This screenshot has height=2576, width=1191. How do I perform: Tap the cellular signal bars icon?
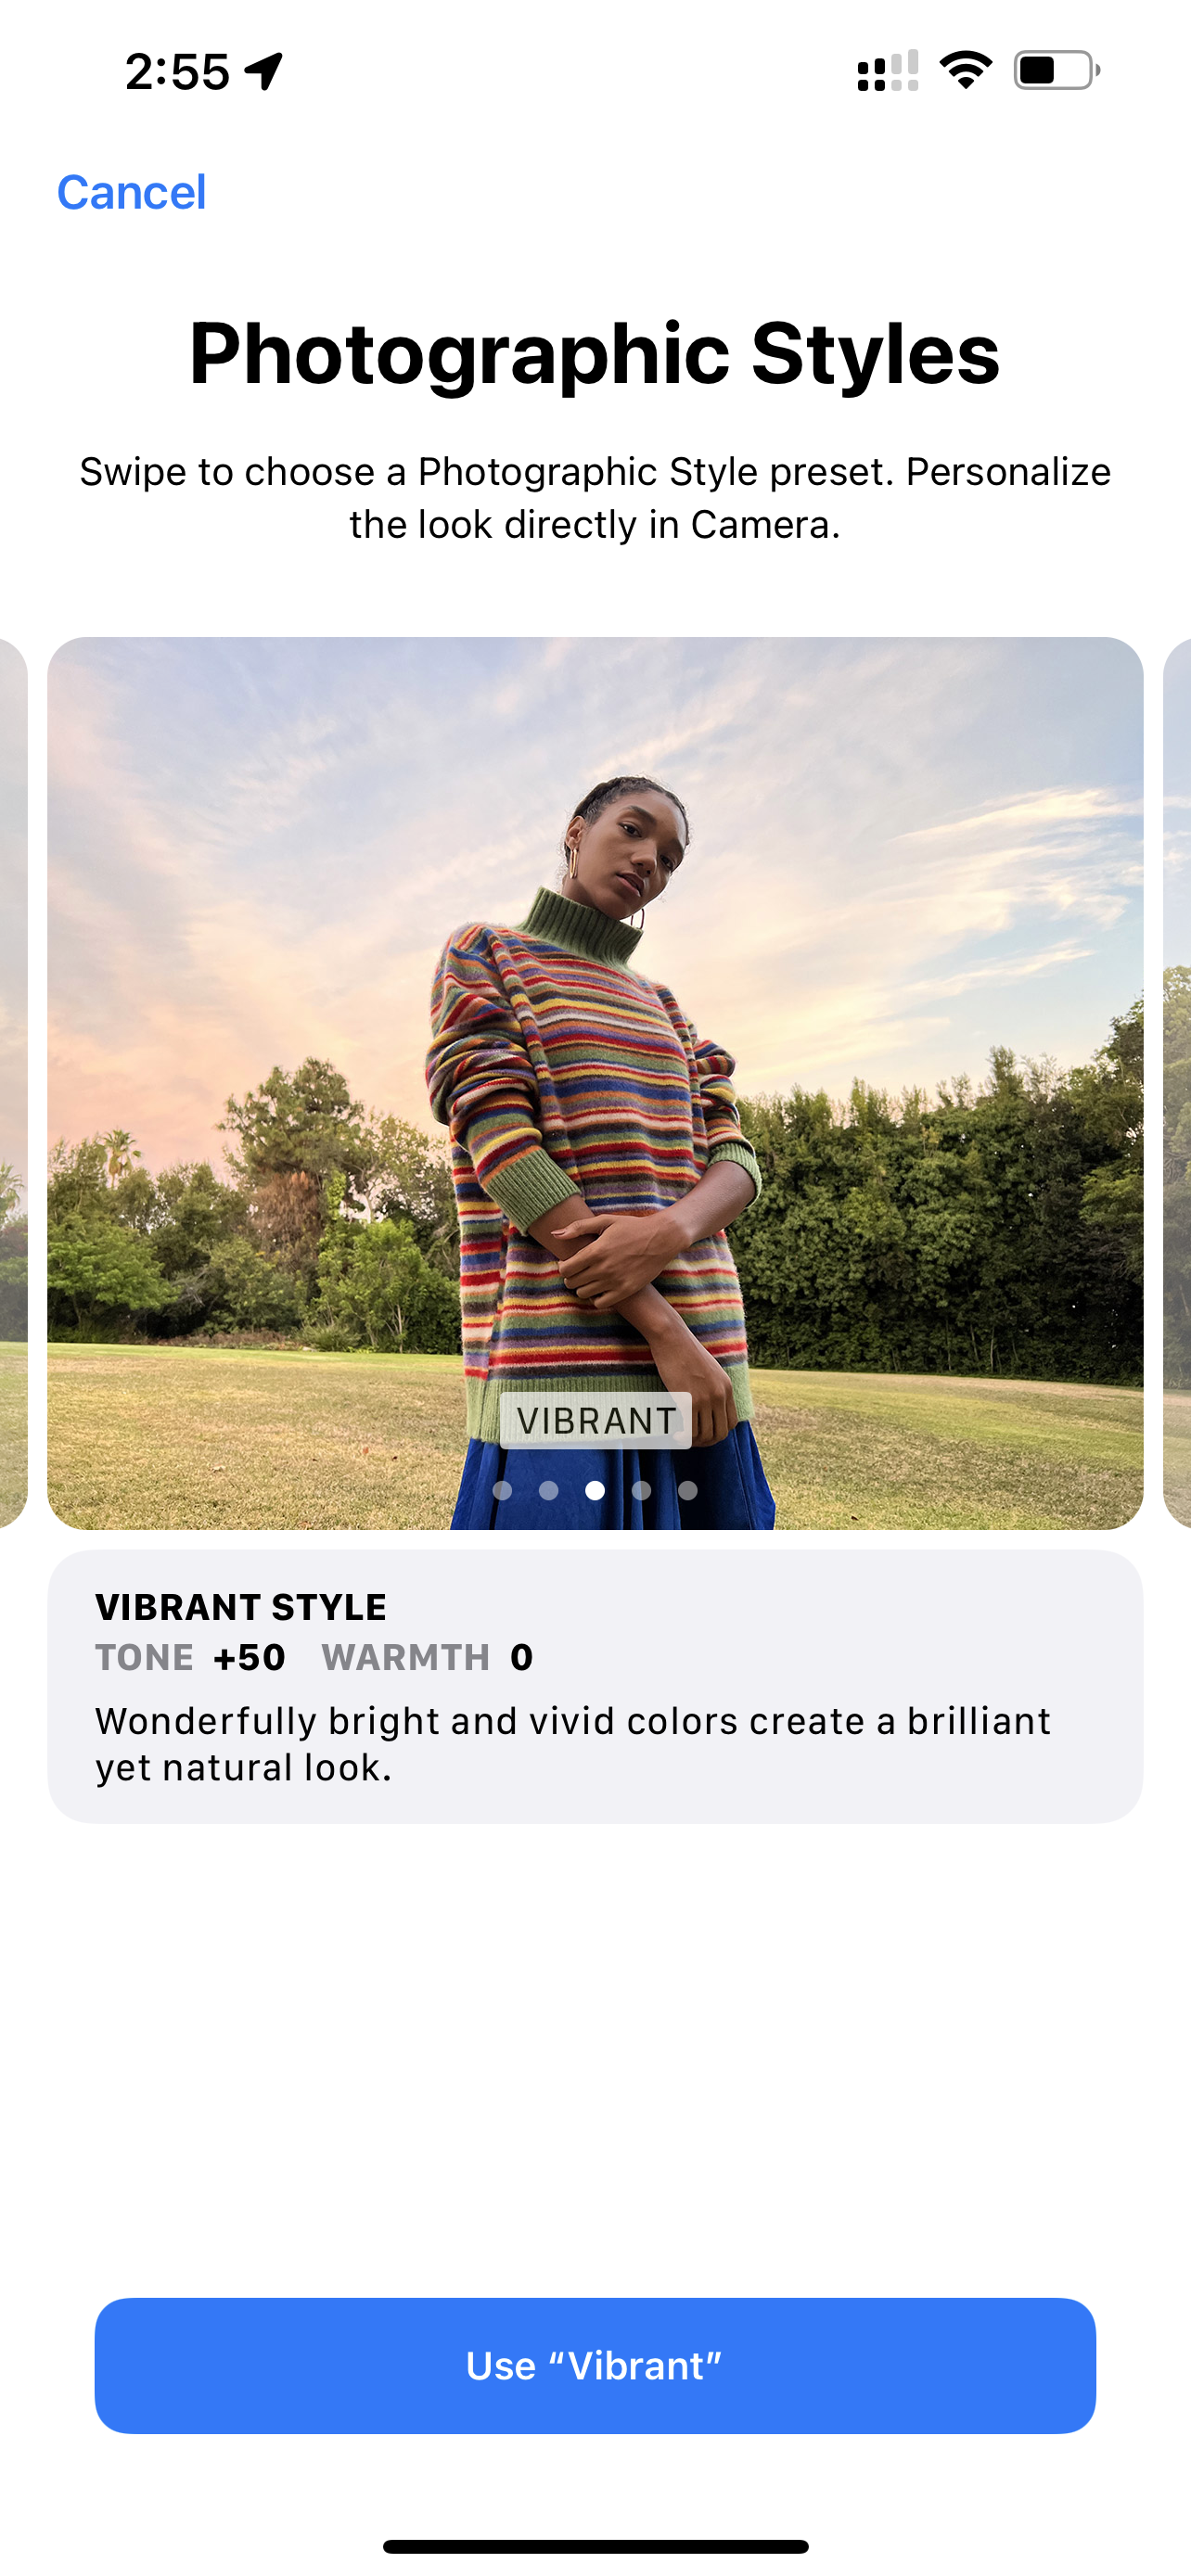coord(888,70)
